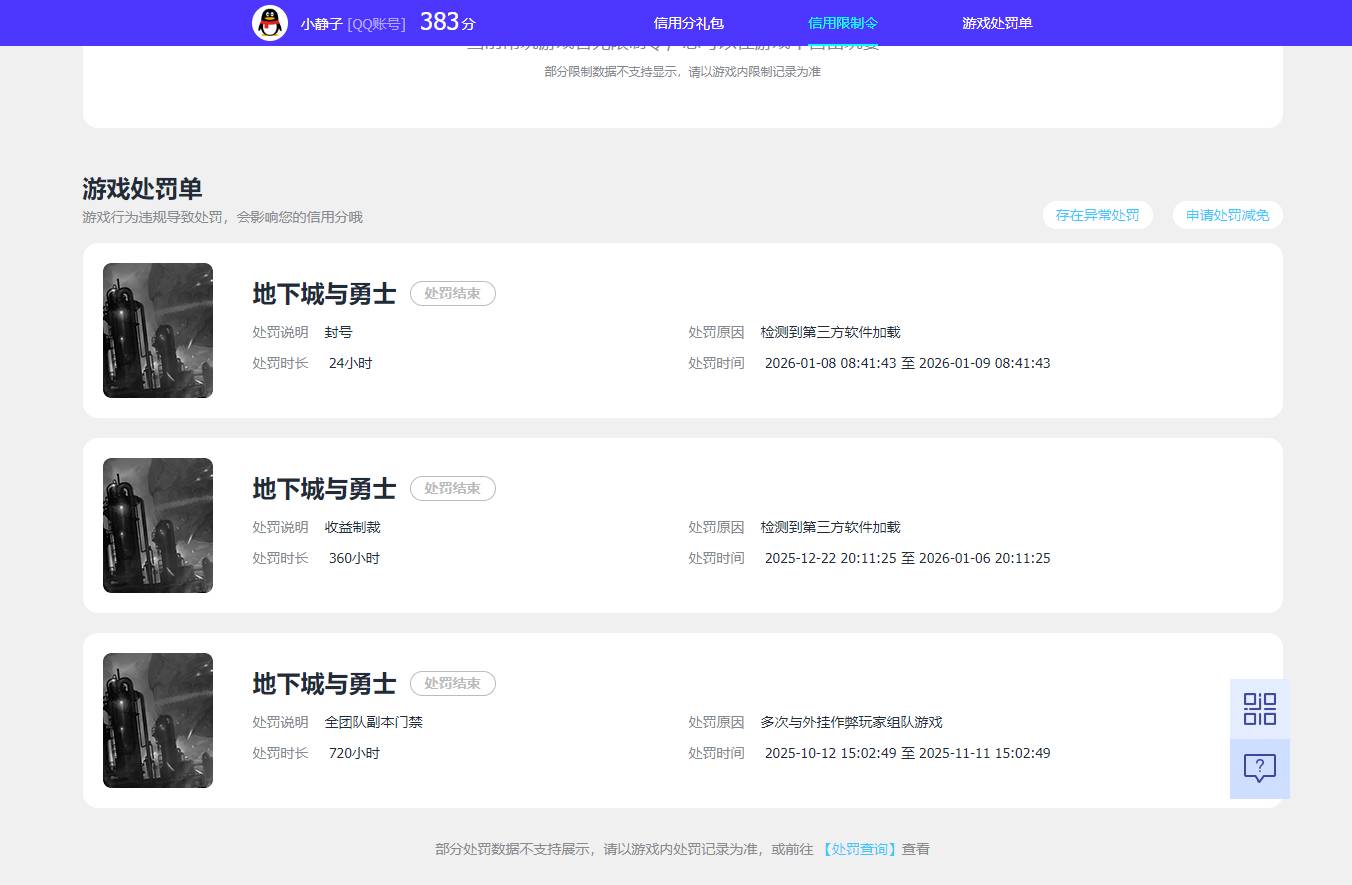Click the first 地下城与勇士 game thumbnail
The image size is (1352, 885).
pos(157,330)
